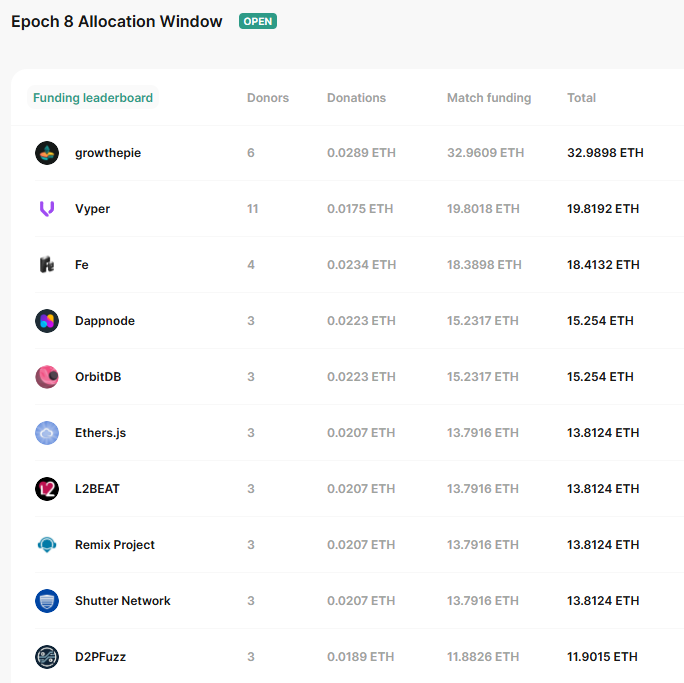Screen dimensions: 684x683
Task: Click D2PFuzz donations 0.0189 ETH
Action: (x=361, y=657)
